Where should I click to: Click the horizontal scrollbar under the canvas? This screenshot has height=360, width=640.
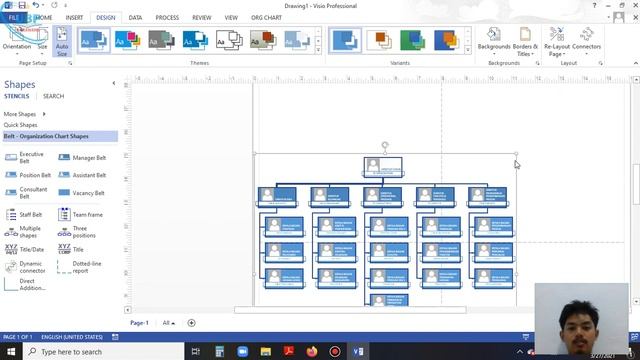tap(350, 310)
